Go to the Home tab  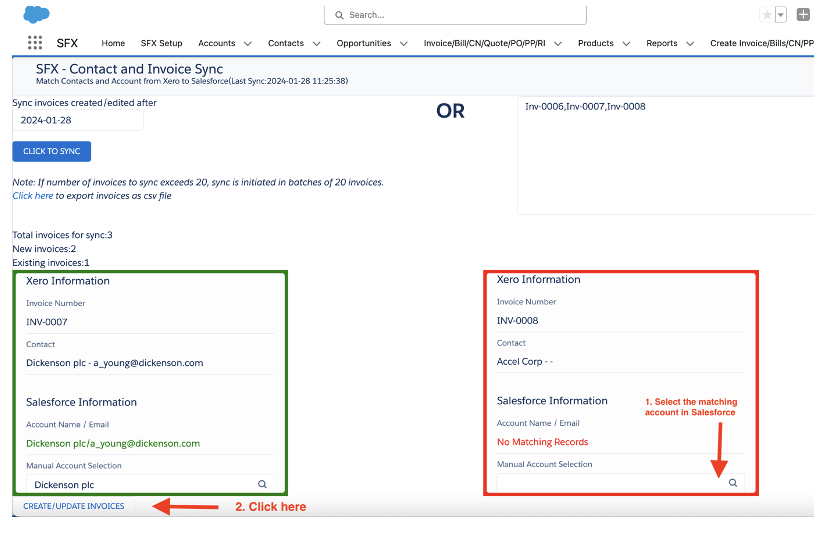coord(113,43)
